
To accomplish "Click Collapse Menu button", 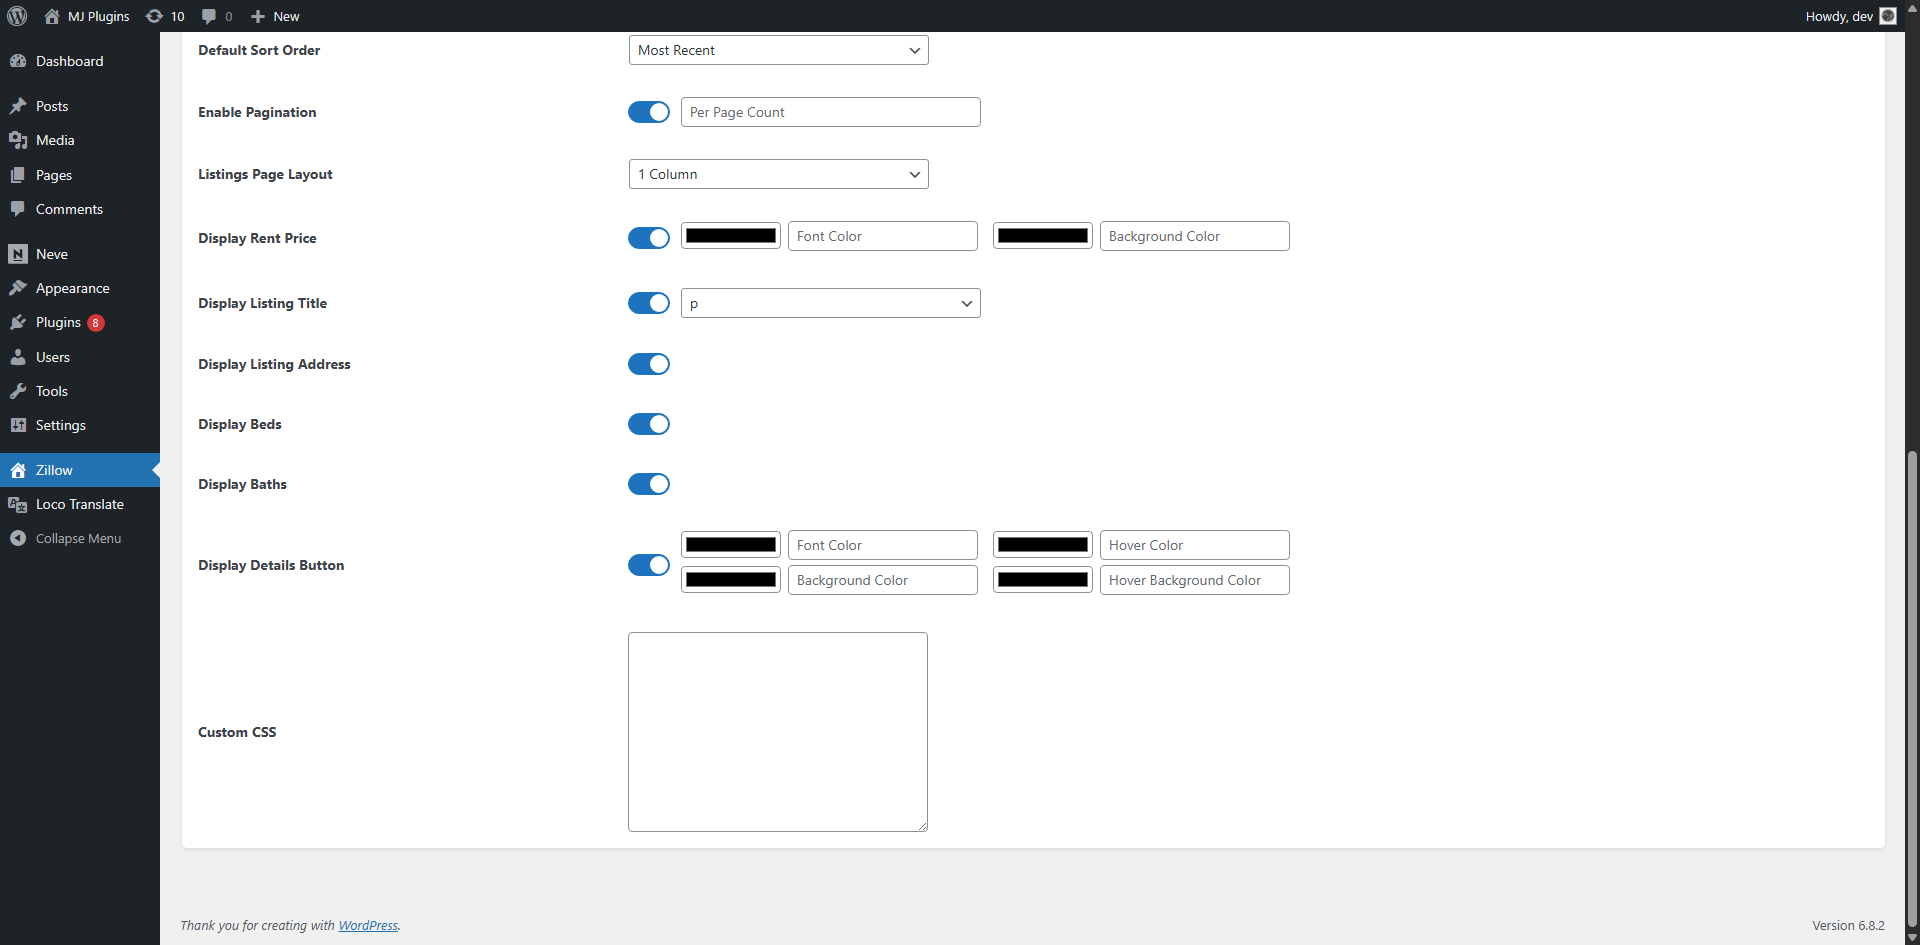I will (x=80, y=538).
